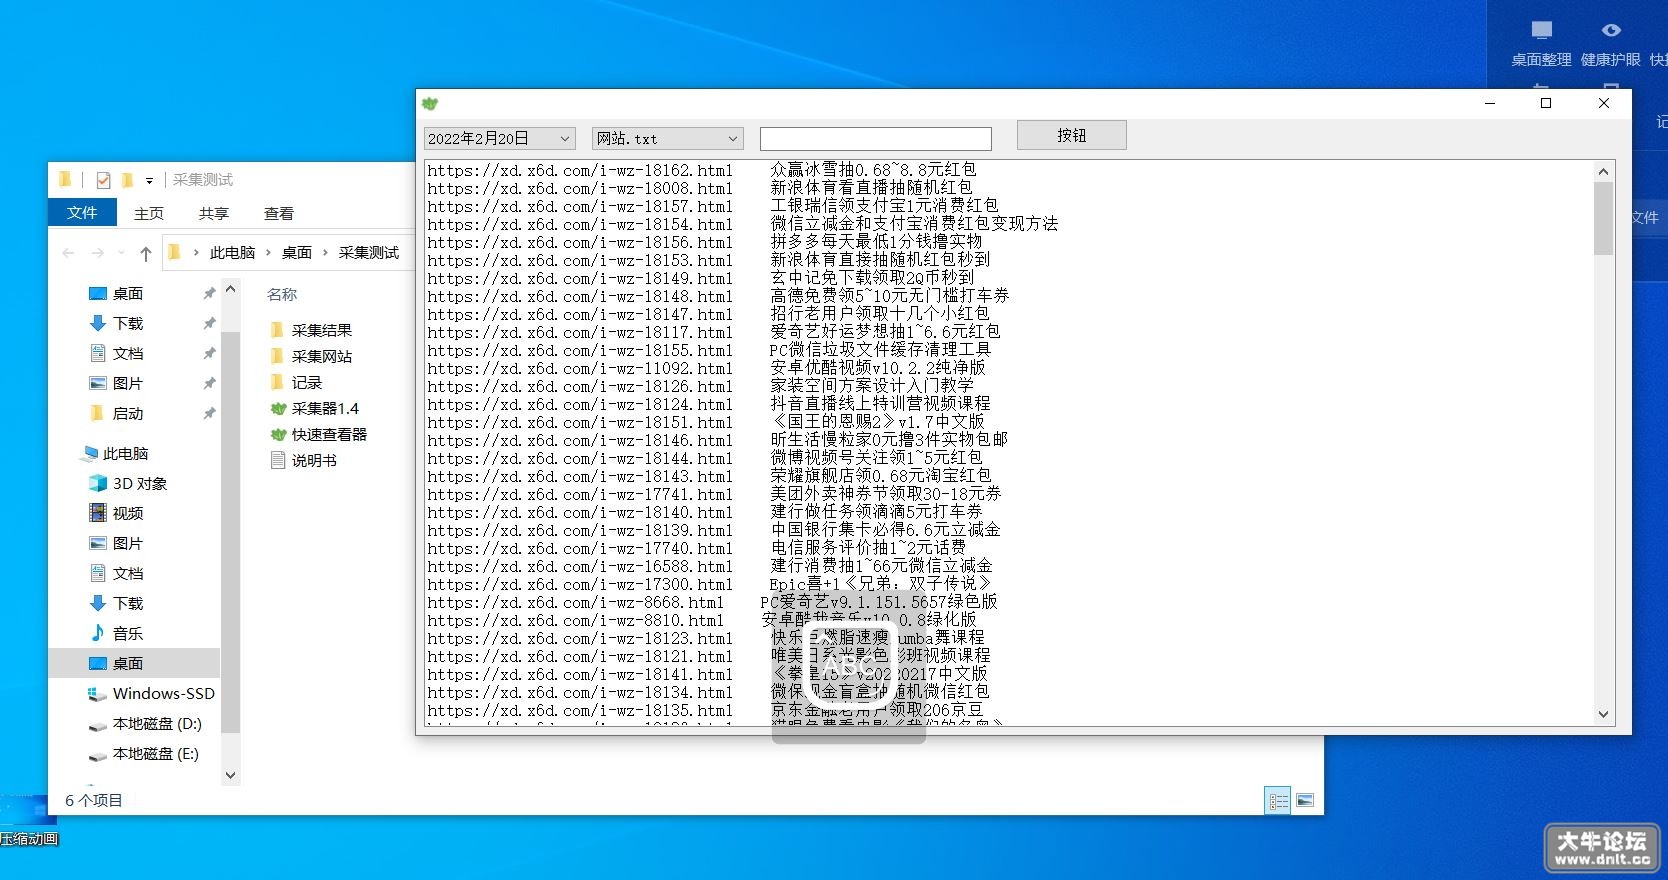This screenshot has height=880, width=1668.
Task: Open 本地磁盘 (E:) in navigation pane
Action: pos(144,753)
